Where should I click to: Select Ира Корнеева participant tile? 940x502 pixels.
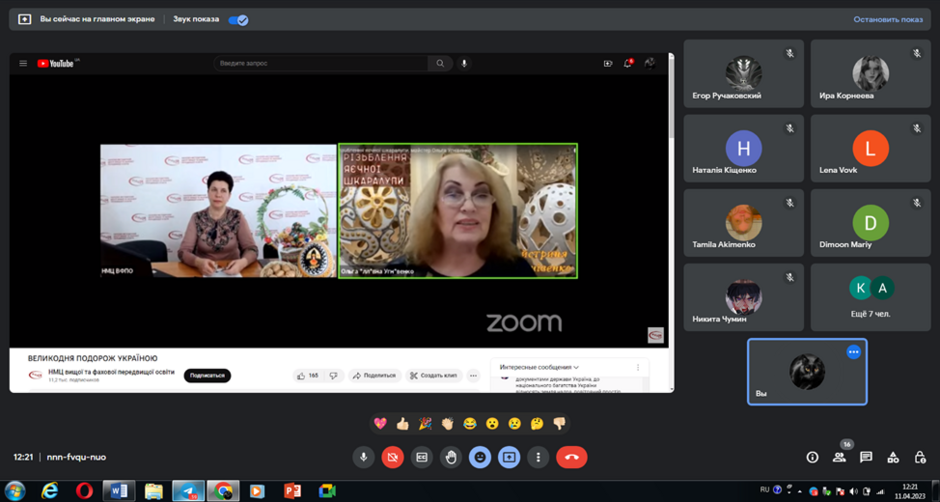[x=870, y=74]
